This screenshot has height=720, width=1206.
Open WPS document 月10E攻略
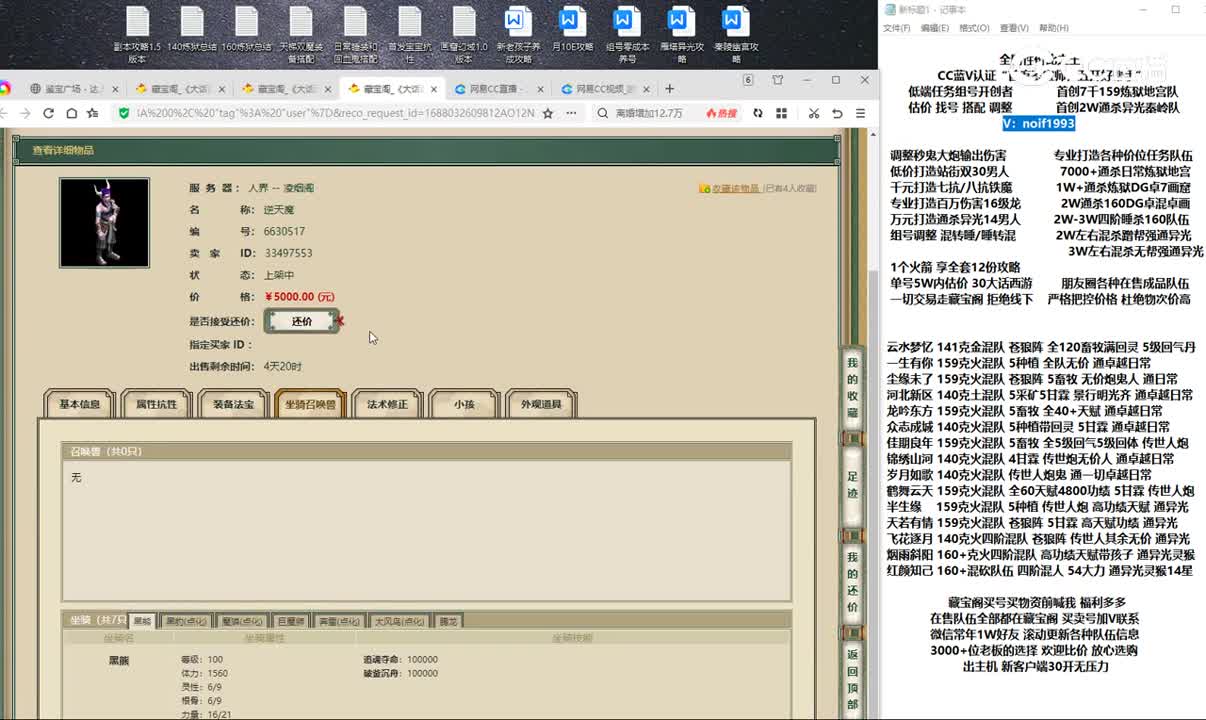point(572,30)
